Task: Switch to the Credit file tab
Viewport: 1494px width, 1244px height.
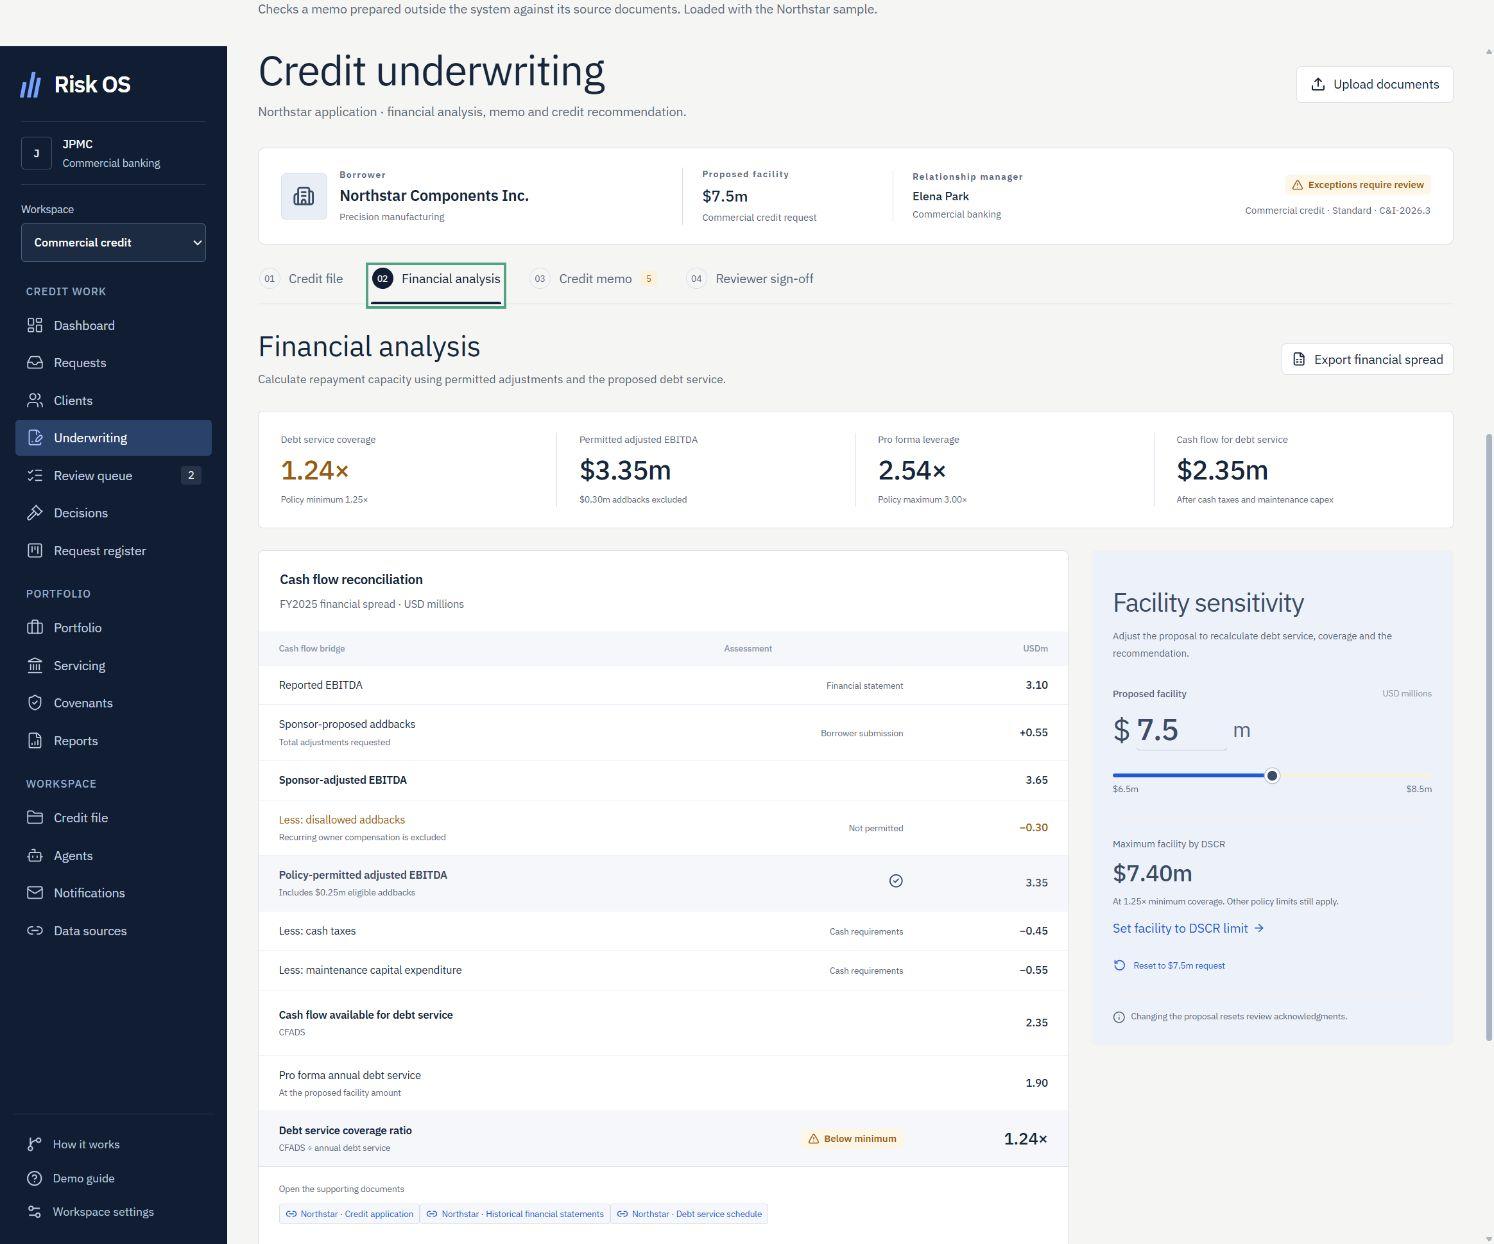Action: tap(302, 279)
